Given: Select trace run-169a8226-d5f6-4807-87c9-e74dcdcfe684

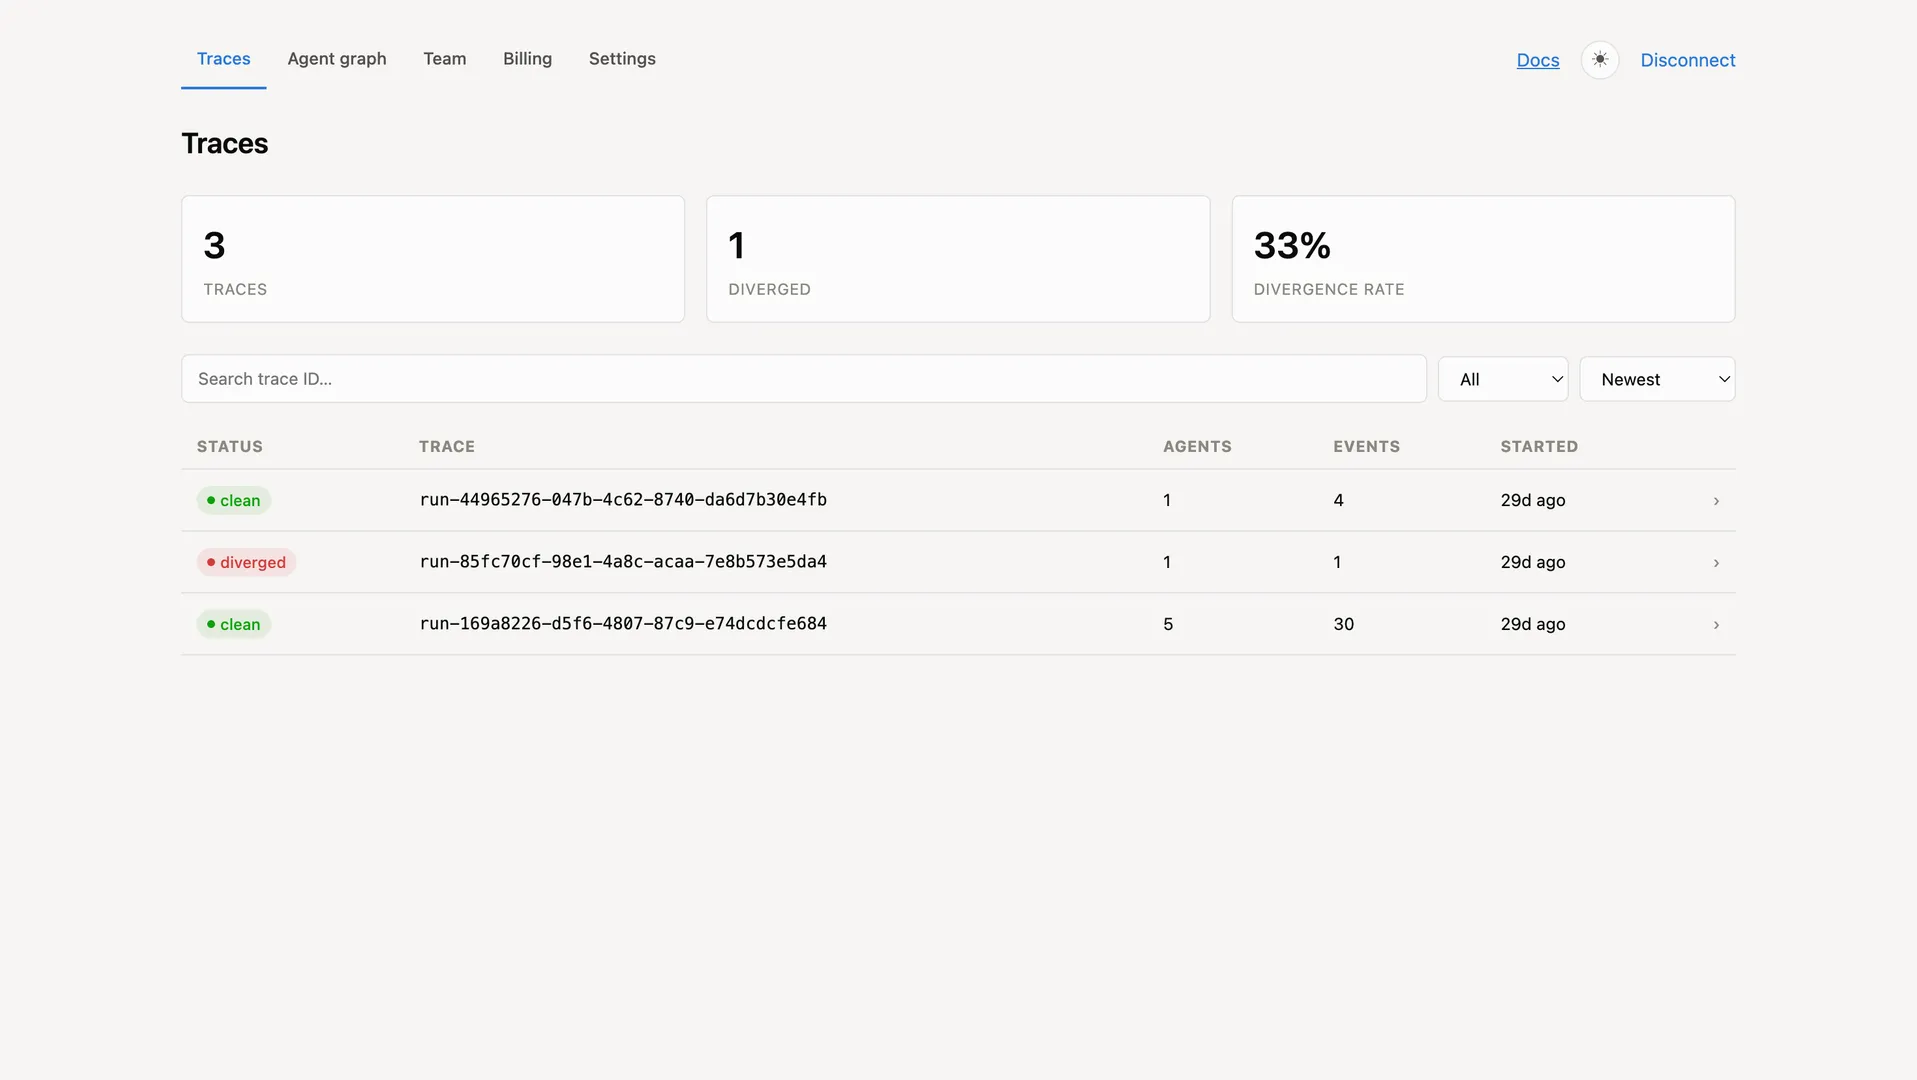Looking at the screenshot, I should pos(623,623).
